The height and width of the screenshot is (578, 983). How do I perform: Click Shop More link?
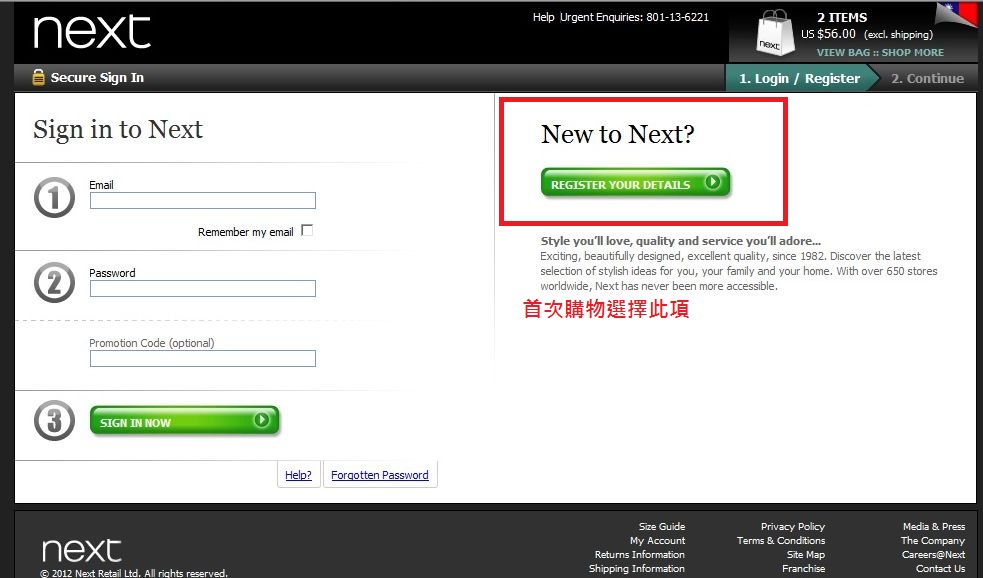click(x=912, y=53)
